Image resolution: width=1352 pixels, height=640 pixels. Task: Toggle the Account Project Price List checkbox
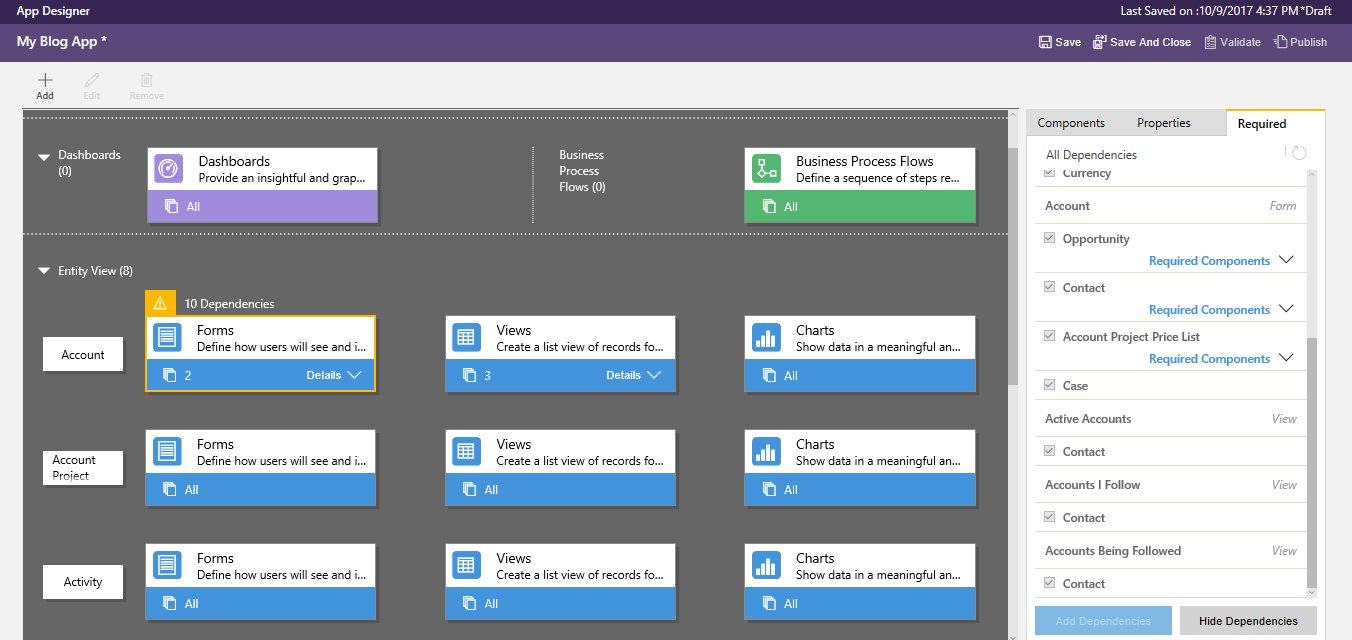1049,336
